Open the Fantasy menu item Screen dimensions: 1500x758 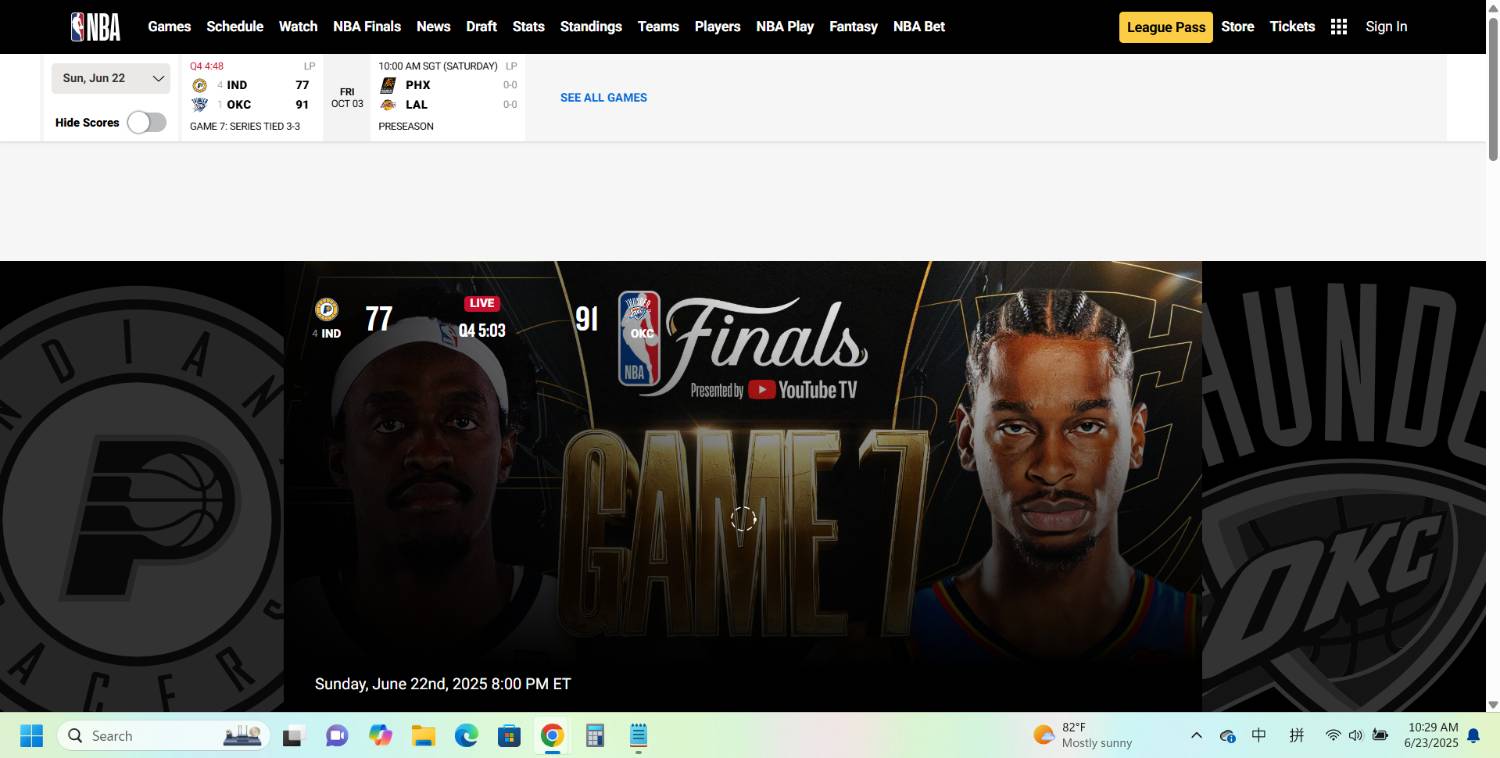click(x=853, y=27)
